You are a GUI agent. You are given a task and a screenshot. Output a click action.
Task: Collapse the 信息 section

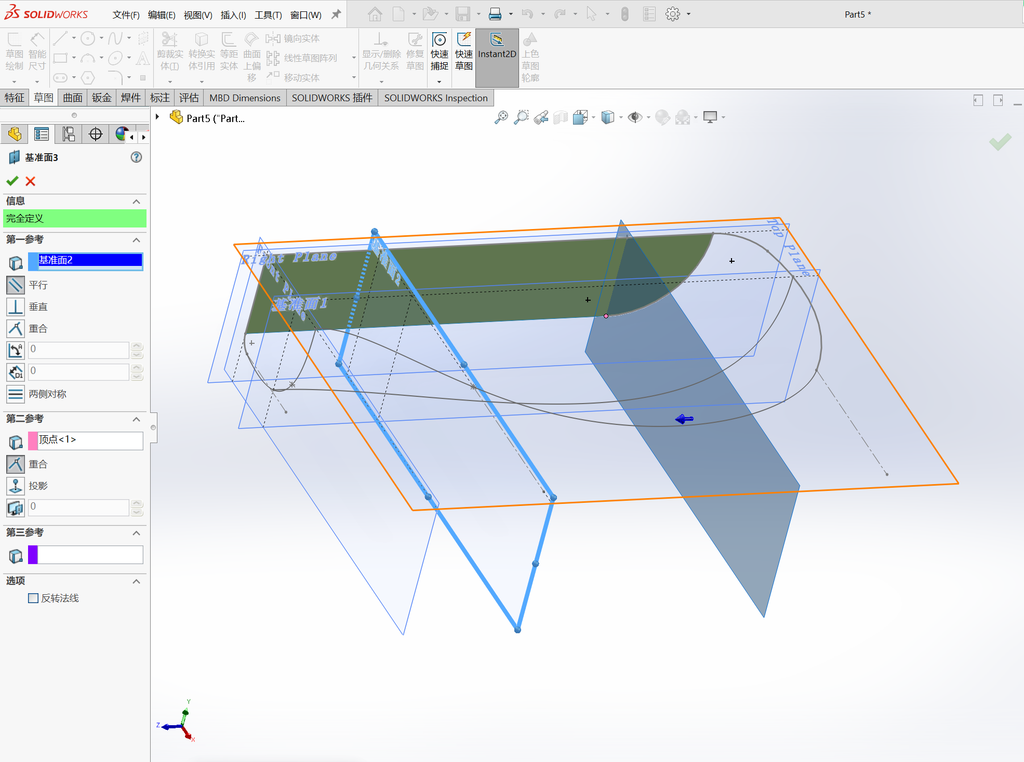point(136,201)
